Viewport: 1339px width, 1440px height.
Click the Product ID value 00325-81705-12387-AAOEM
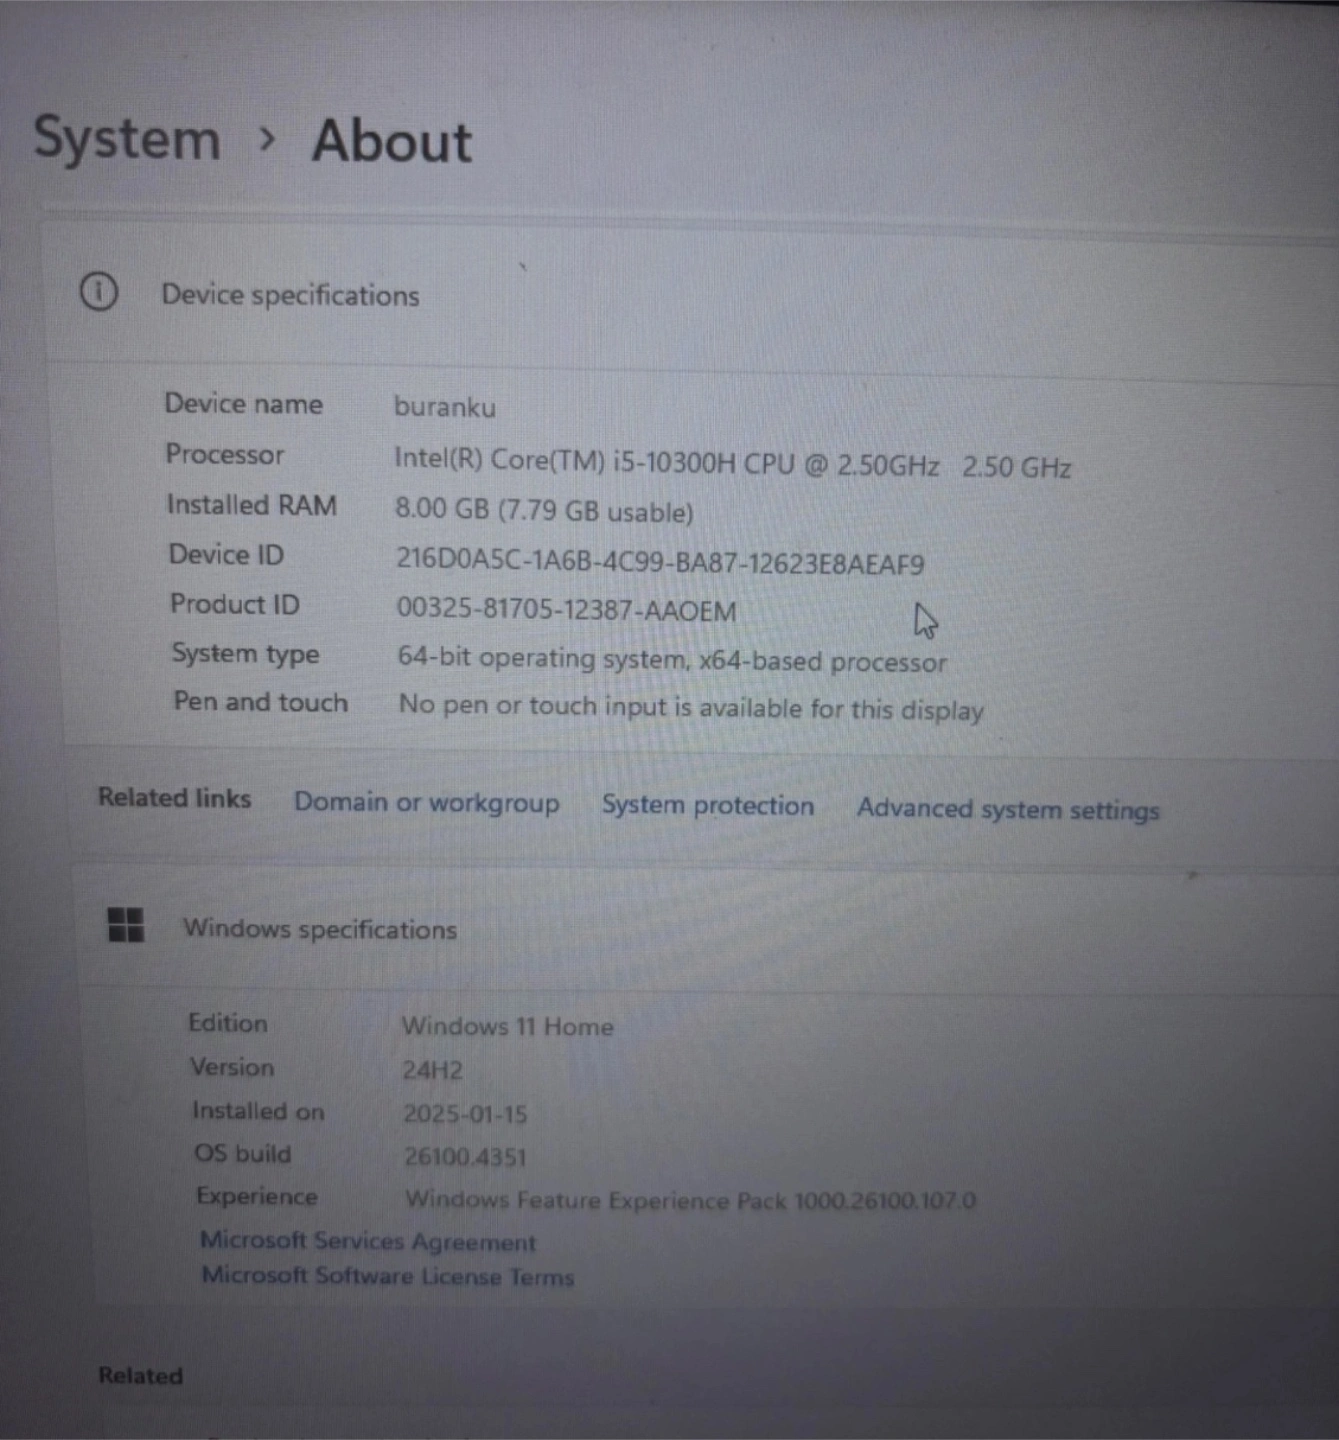pyautogui.click(x=567, y=610)
